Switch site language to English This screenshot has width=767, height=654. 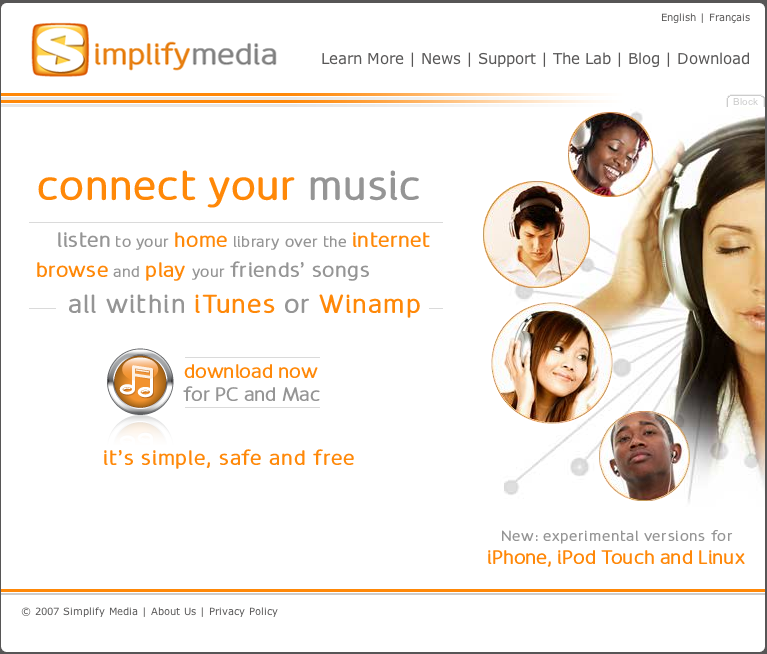point(678,18)
